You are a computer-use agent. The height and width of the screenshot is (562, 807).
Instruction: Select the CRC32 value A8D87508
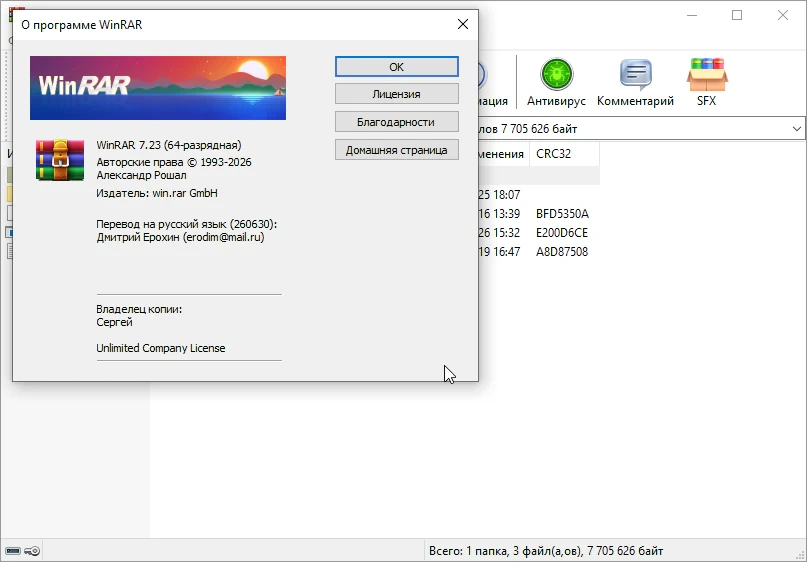click(x=562, y=252)
